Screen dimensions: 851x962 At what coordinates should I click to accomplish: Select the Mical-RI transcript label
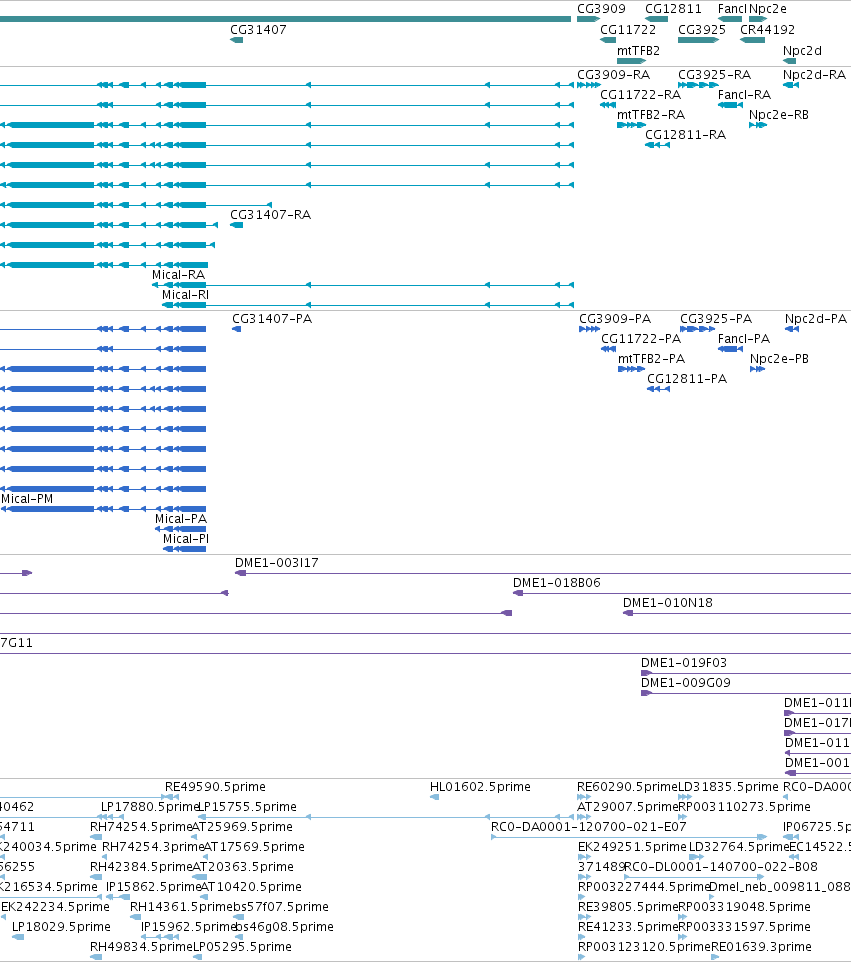click(185, 295)
